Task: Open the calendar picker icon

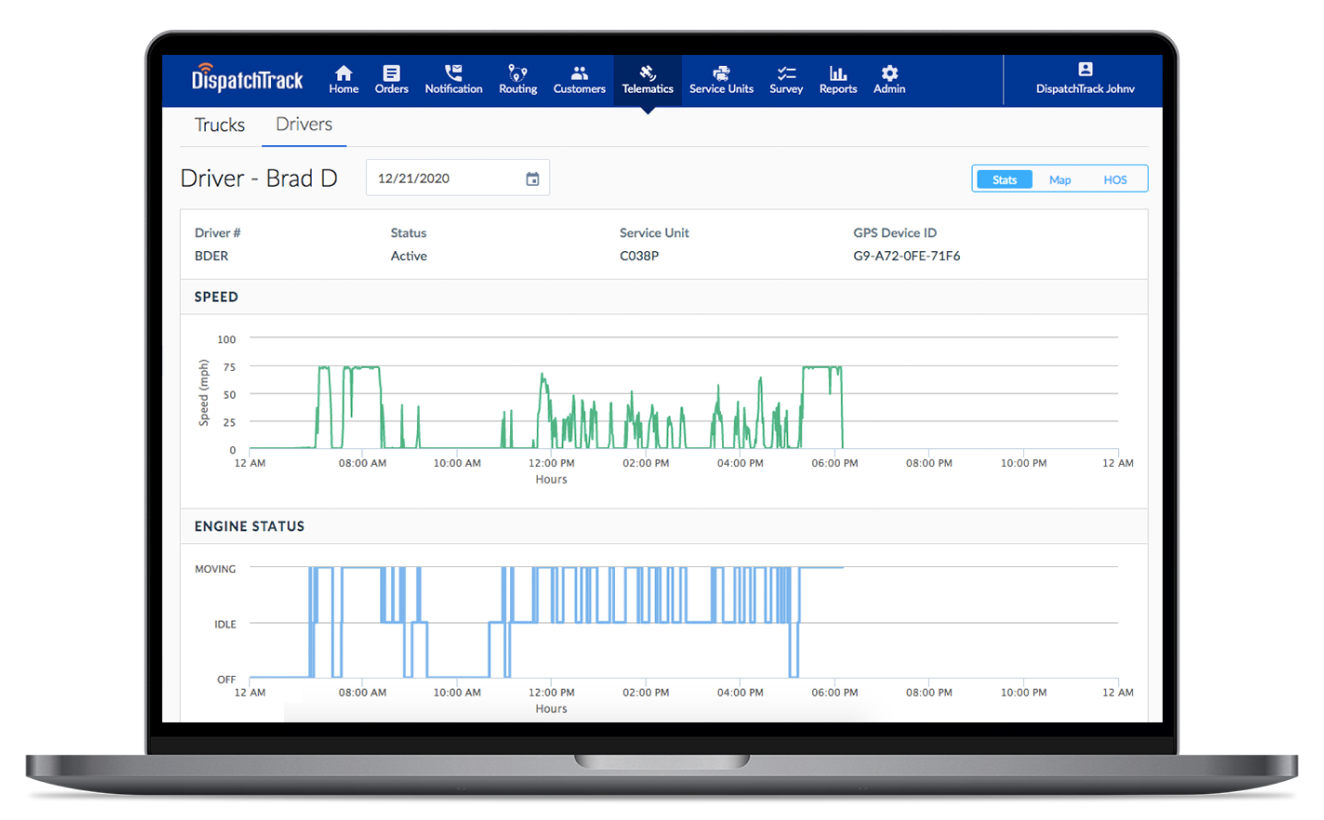Action: (x=533, y=179)
